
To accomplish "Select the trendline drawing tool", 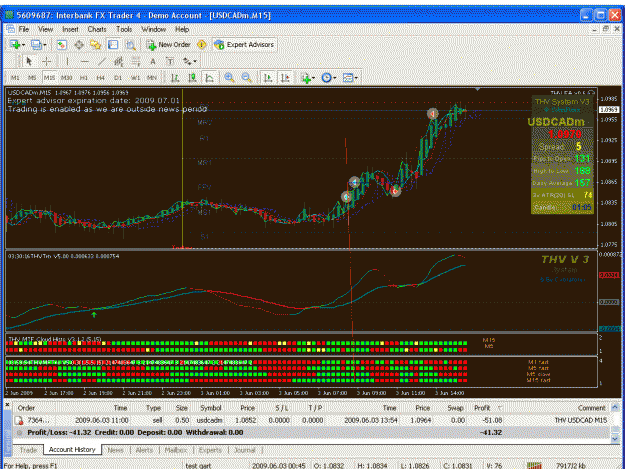I will (x=102, y=61).
